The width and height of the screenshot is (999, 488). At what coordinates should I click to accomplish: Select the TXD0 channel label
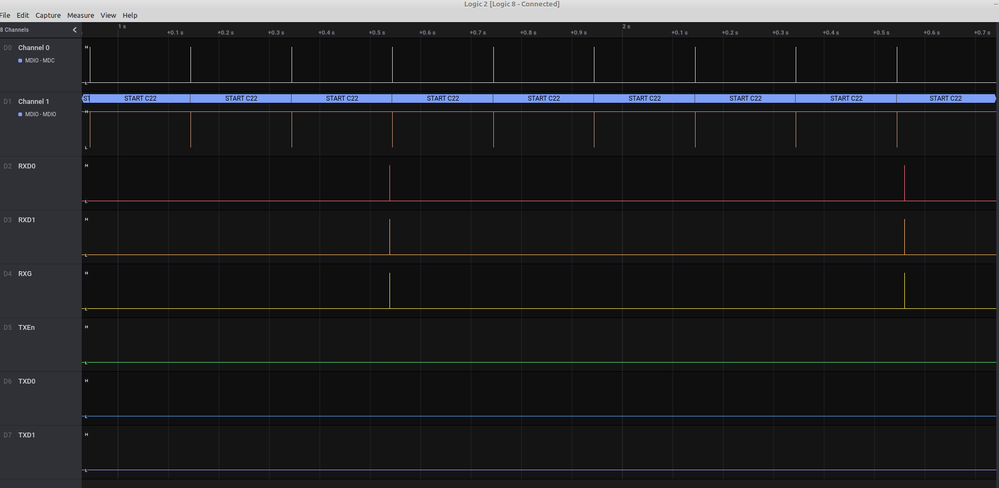(27, 381)
